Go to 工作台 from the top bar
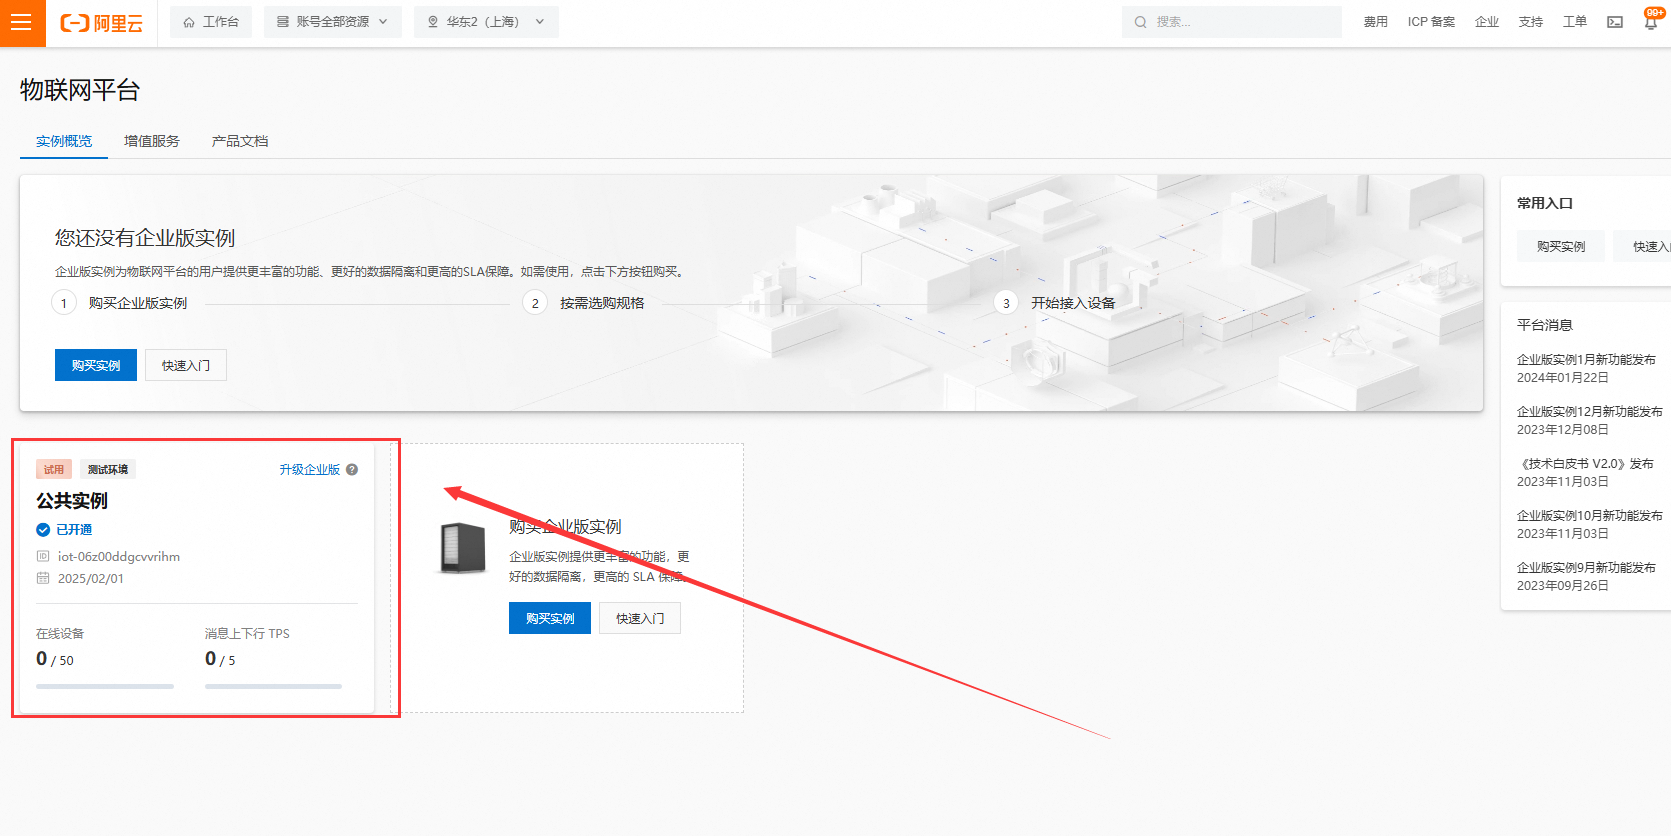 [x=211, y=22]
